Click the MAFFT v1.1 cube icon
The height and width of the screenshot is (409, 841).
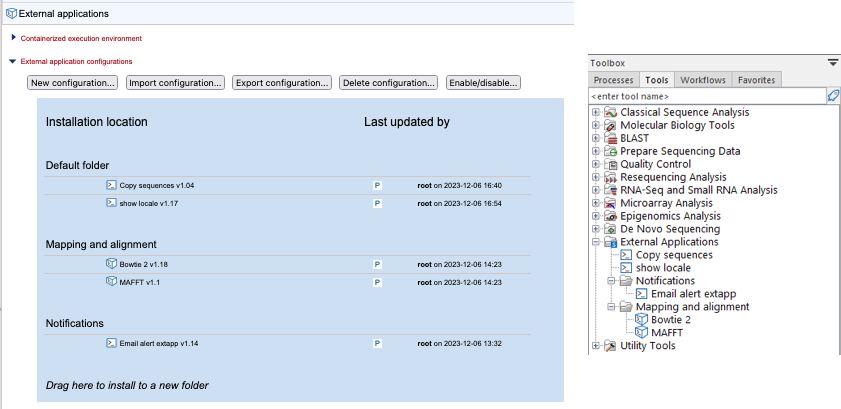pos(111,281)
